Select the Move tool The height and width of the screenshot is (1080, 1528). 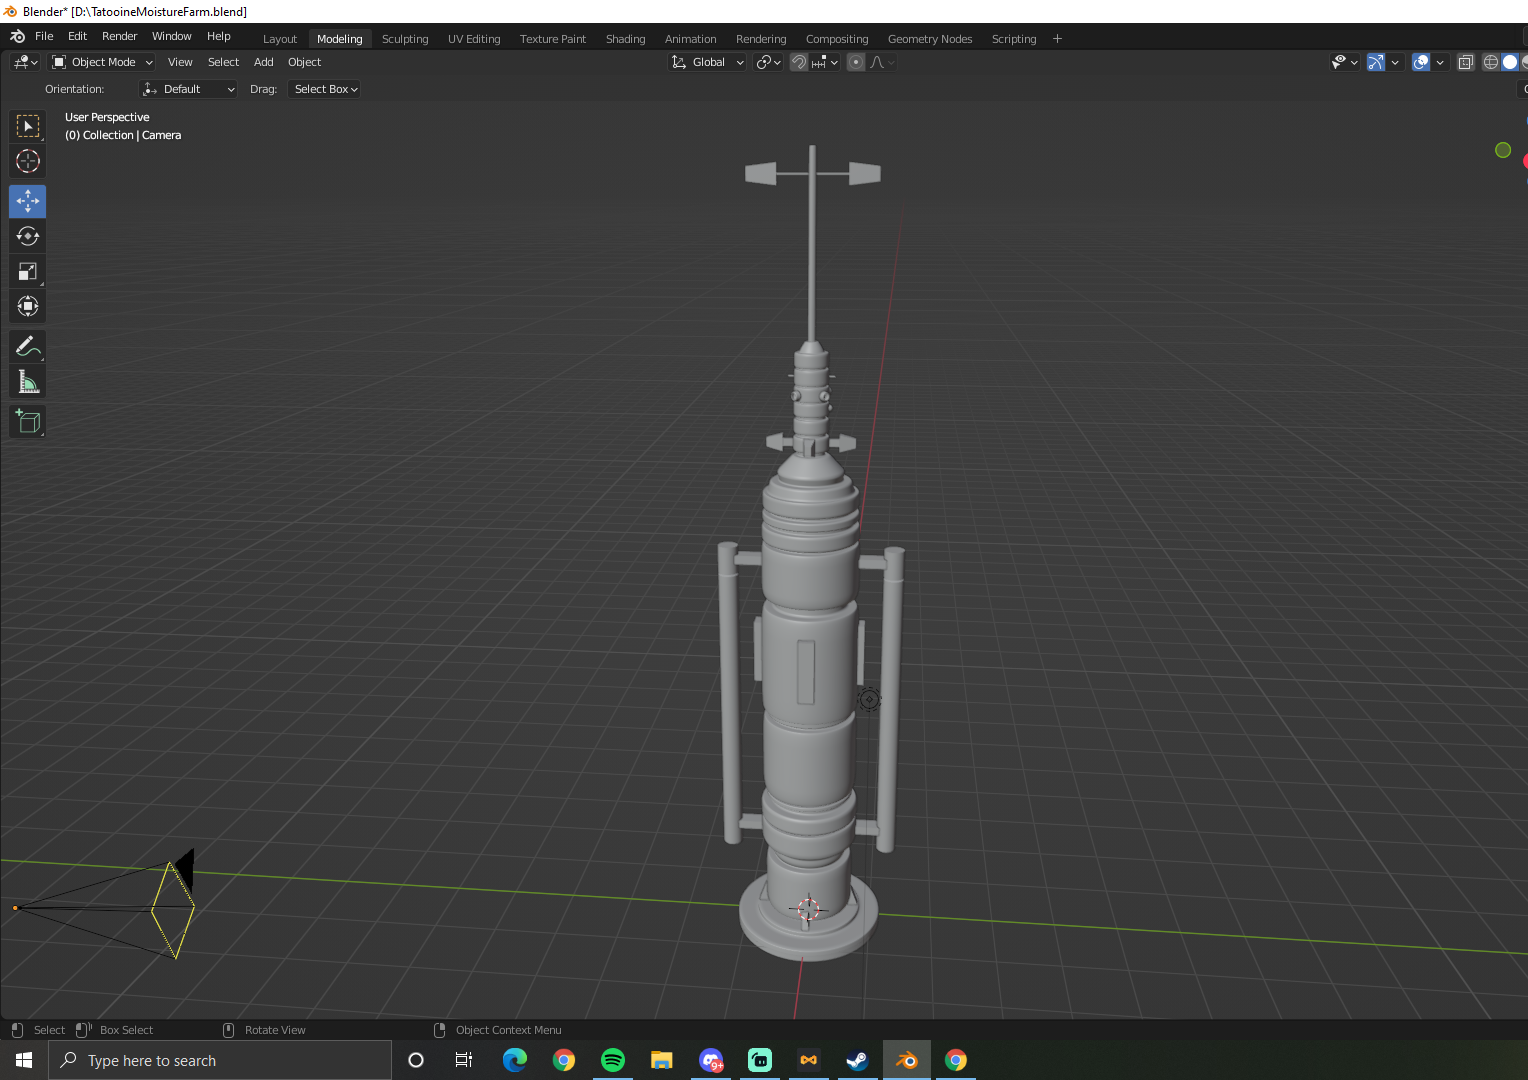pos(28,201)
